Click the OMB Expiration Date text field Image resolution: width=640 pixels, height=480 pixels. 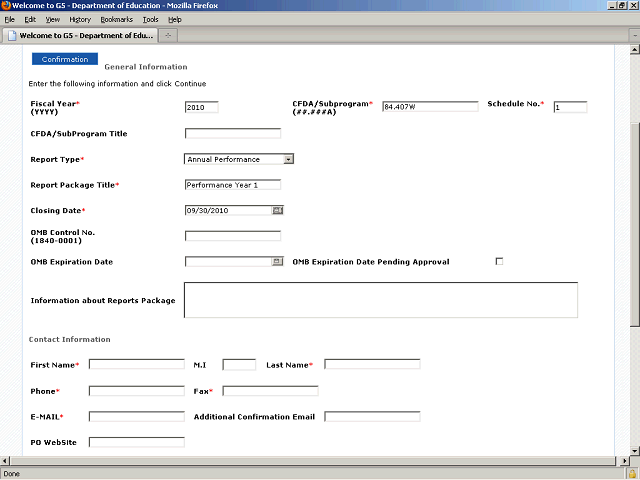[229, 261]
